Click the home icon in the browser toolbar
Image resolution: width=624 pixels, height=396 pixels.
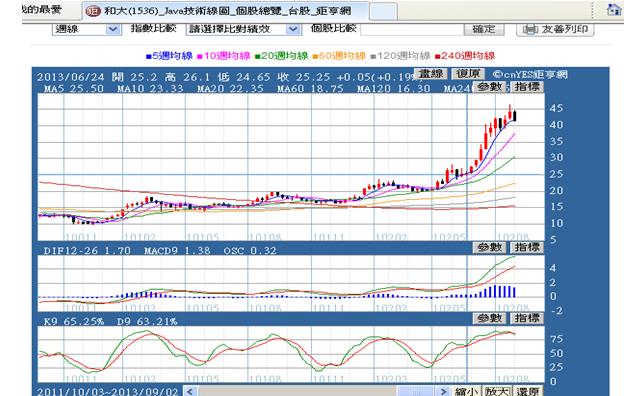pos(613,10)
